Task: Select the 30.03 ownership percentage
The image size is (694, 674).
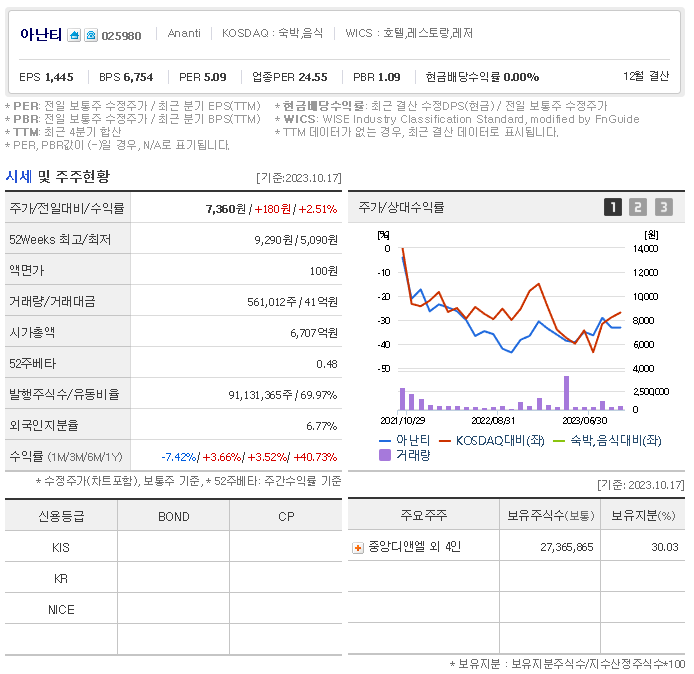Action: coord(665,547)
